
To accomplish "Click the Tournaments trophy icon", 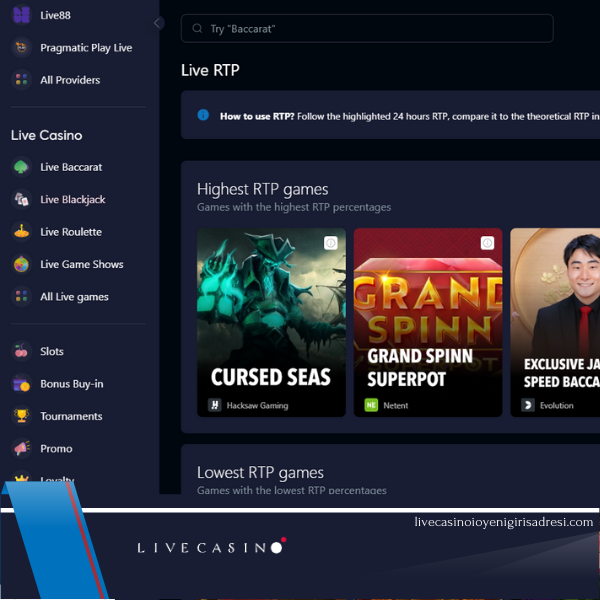I will [x=21, y=416].
